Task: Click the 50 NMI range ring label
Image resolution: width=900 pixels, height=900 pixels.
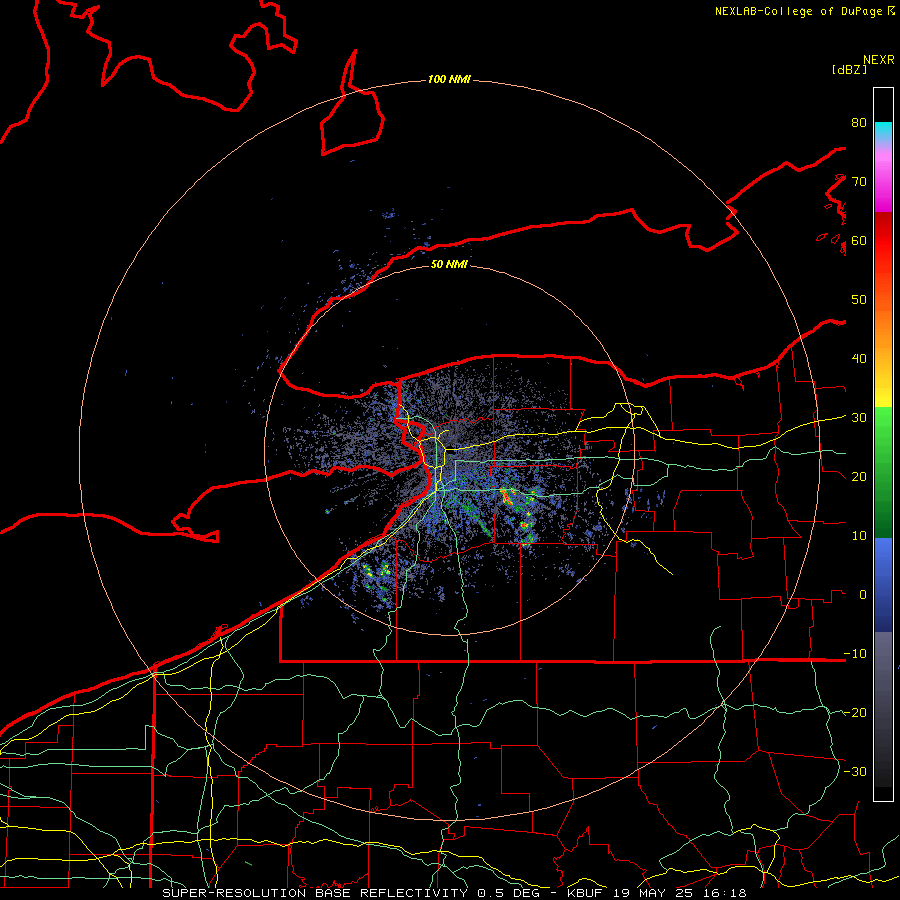Action: 449,264
